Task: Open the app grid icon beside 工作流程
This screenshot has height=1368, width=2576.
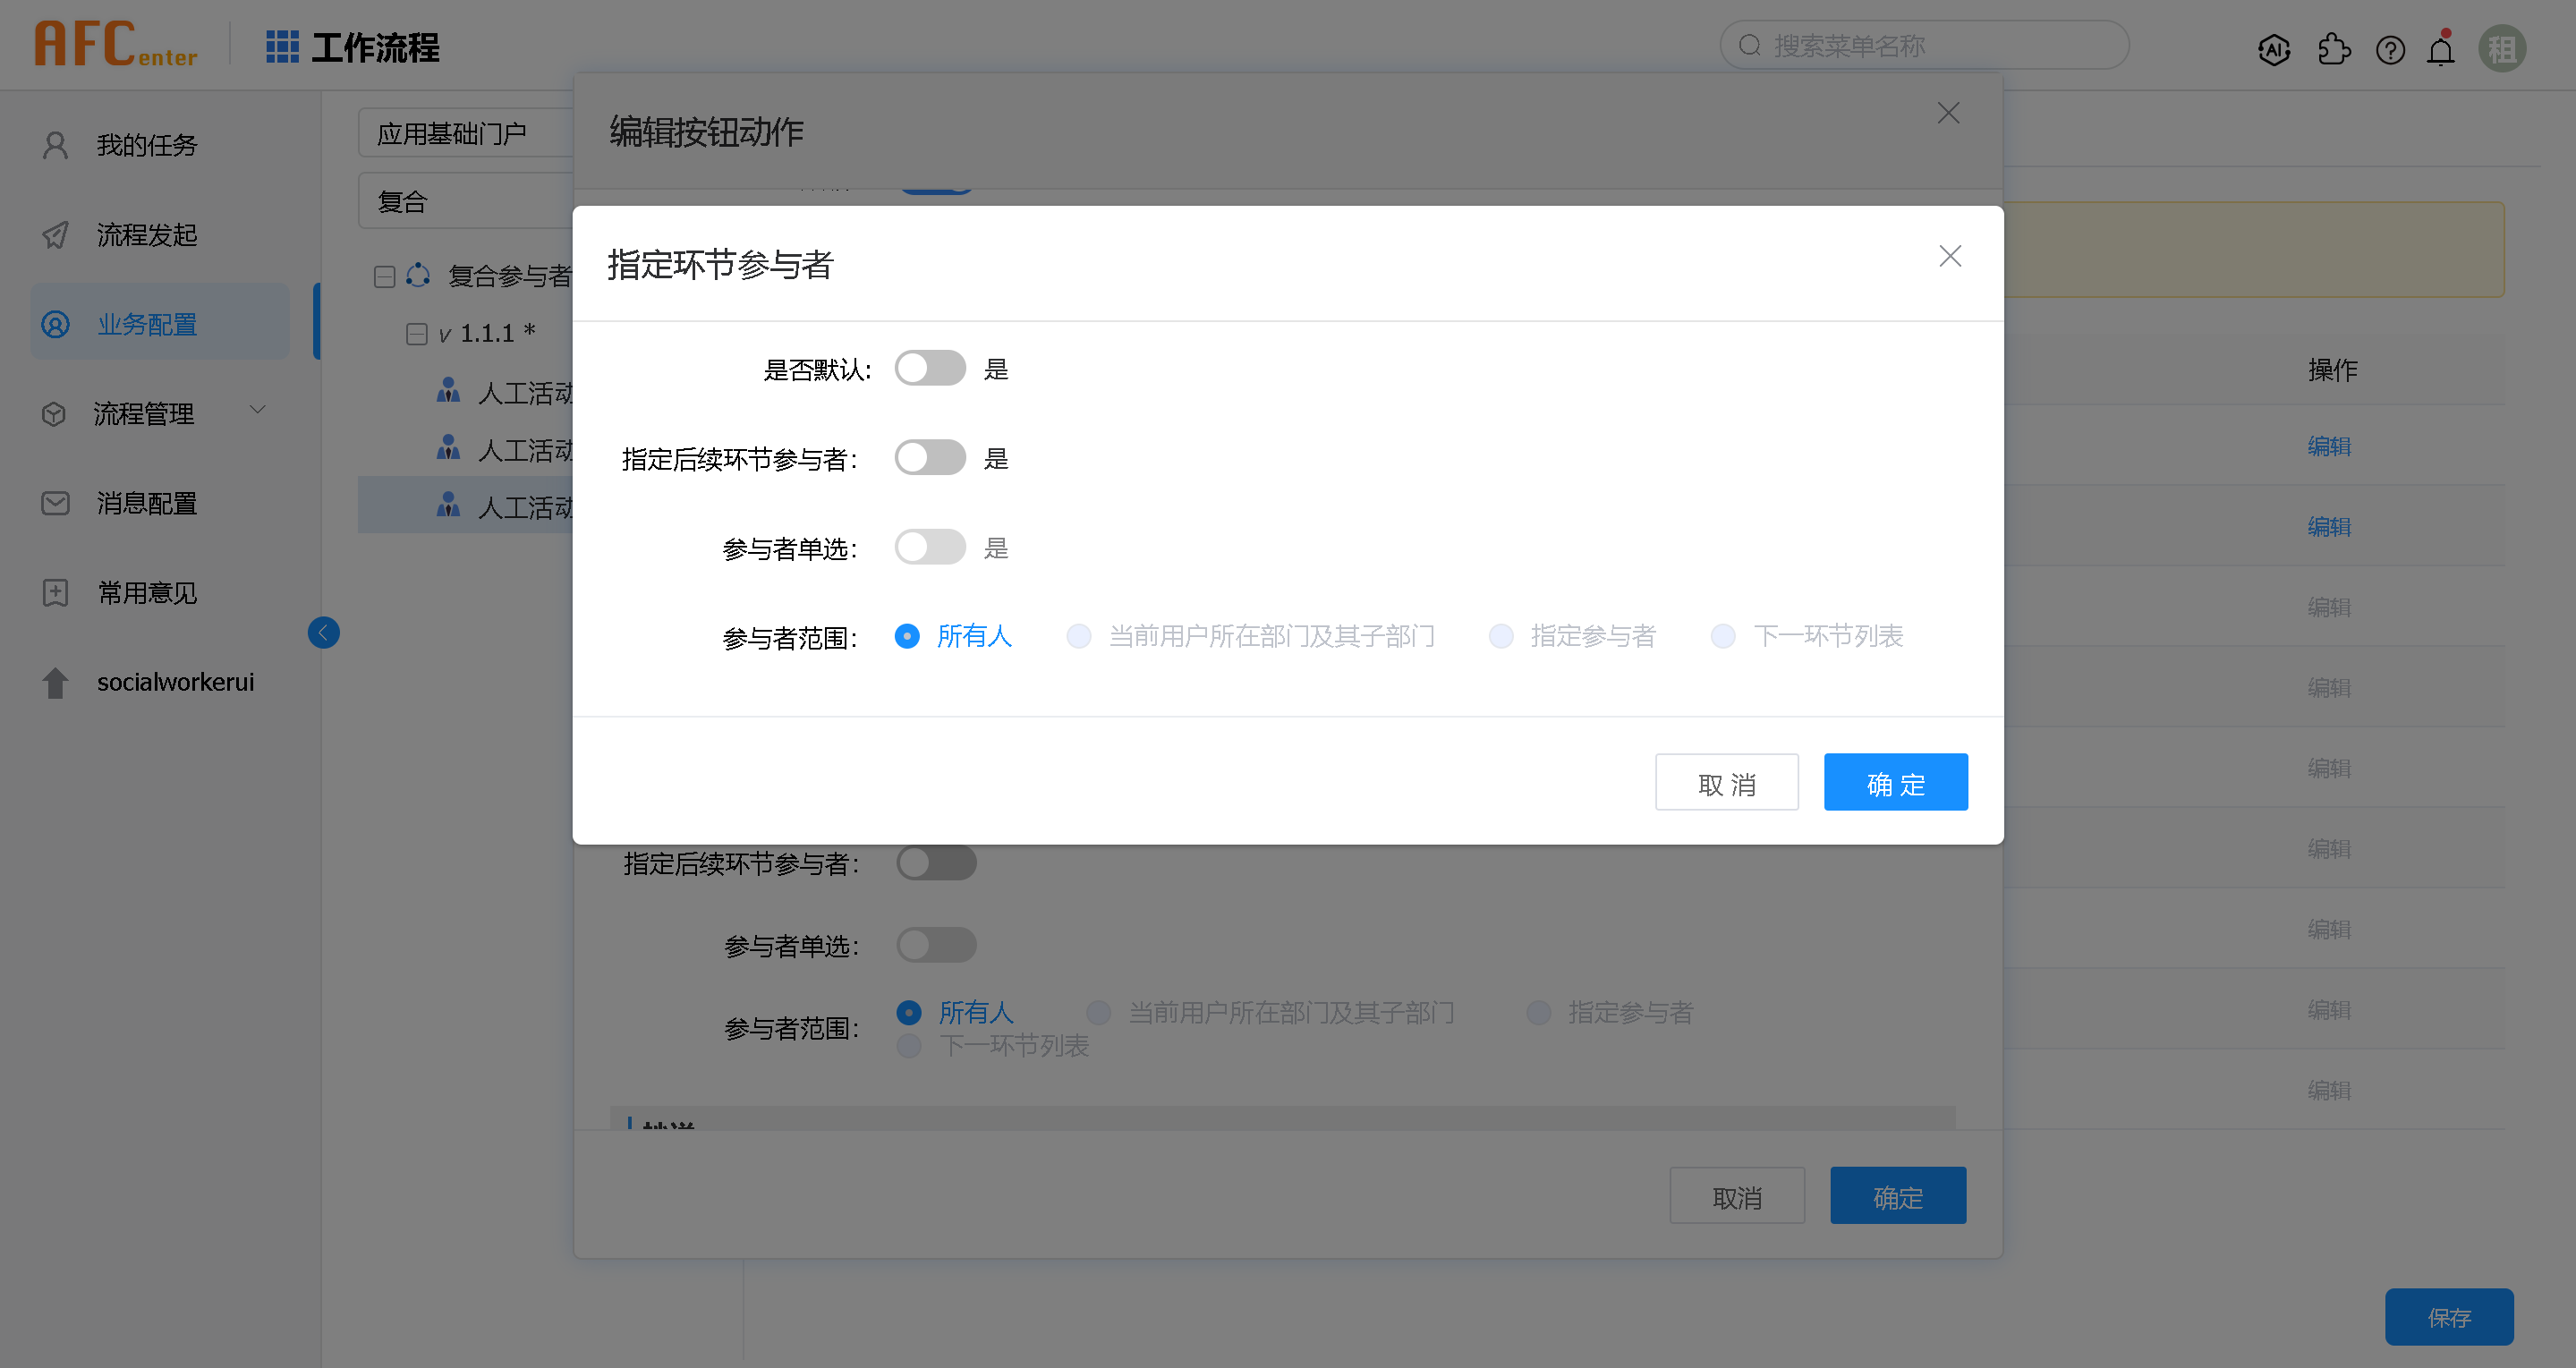Action: tap(282, 46)
